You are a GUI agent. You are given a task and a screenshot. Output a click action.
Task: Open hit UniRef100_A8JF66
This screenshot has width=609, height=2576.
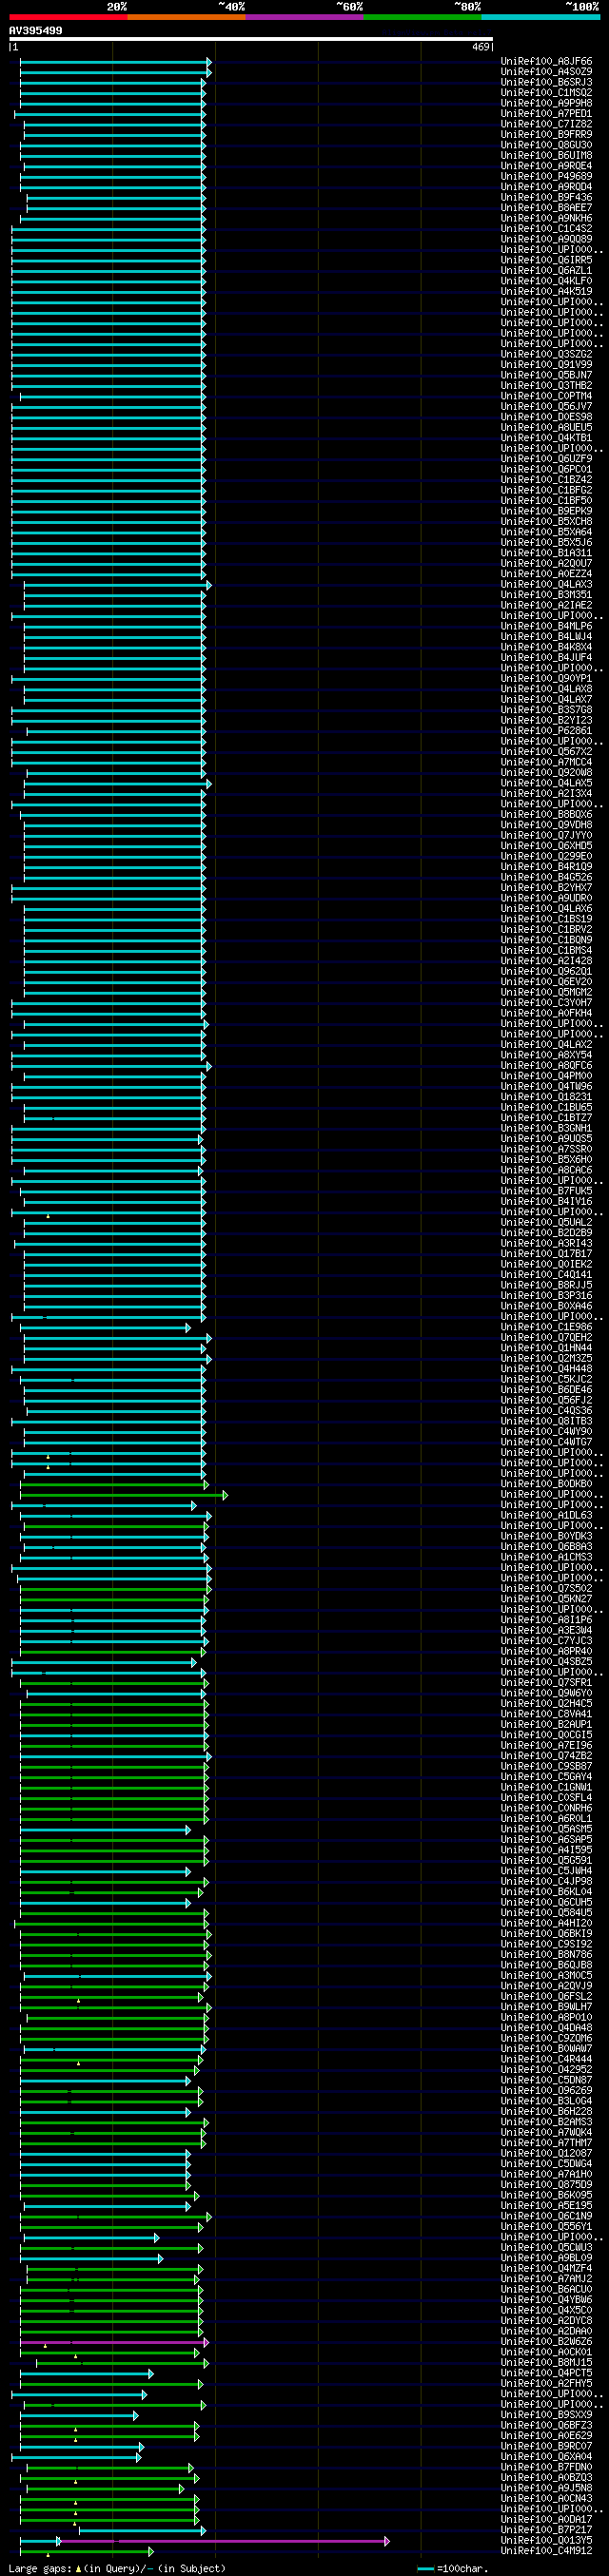click(x=546, y=62)
